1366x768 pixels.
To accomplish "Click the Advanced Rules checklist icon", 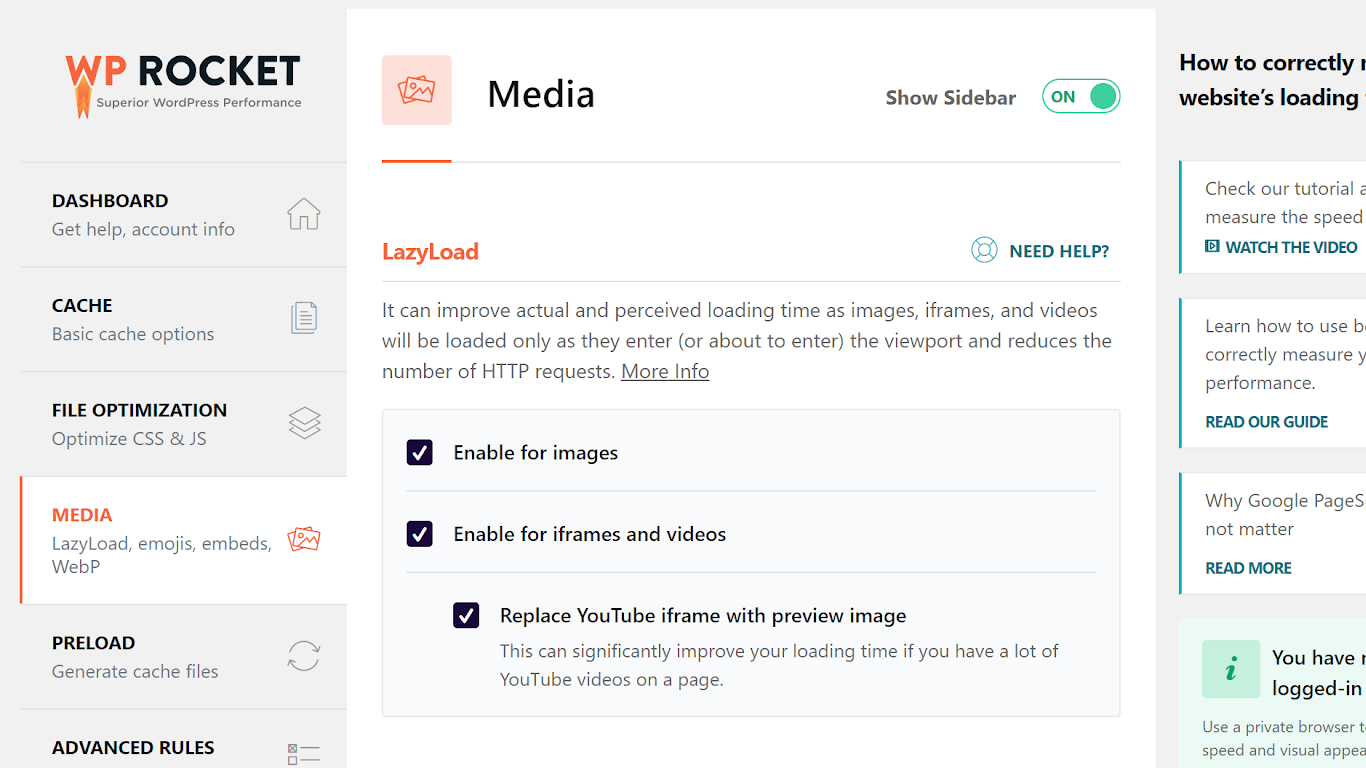I will 304,754.
